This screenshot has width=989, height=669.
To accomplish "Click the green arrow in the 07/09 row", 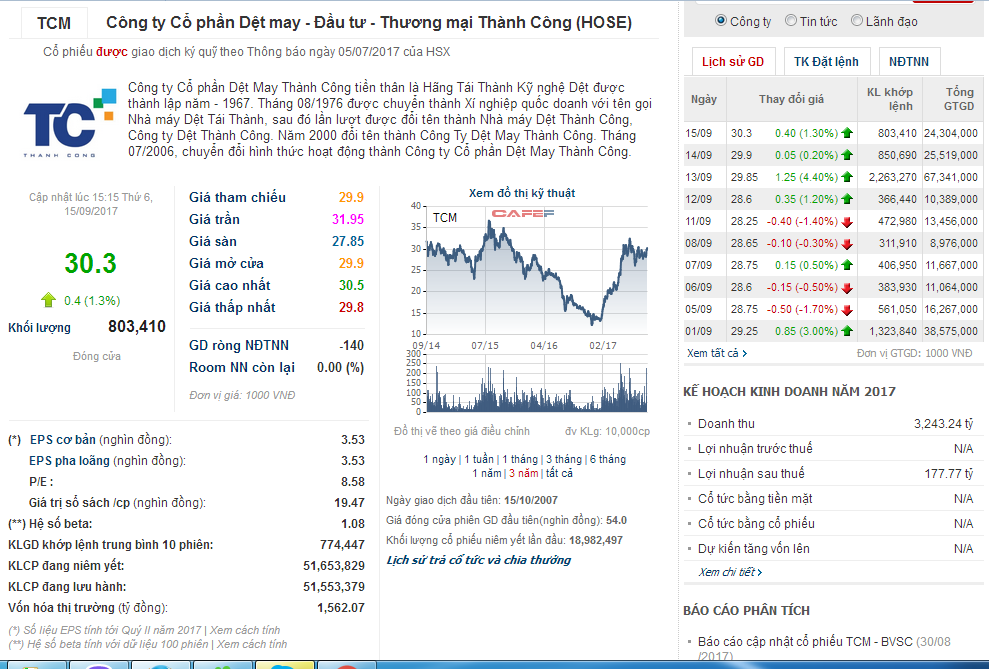I will 847,265.
